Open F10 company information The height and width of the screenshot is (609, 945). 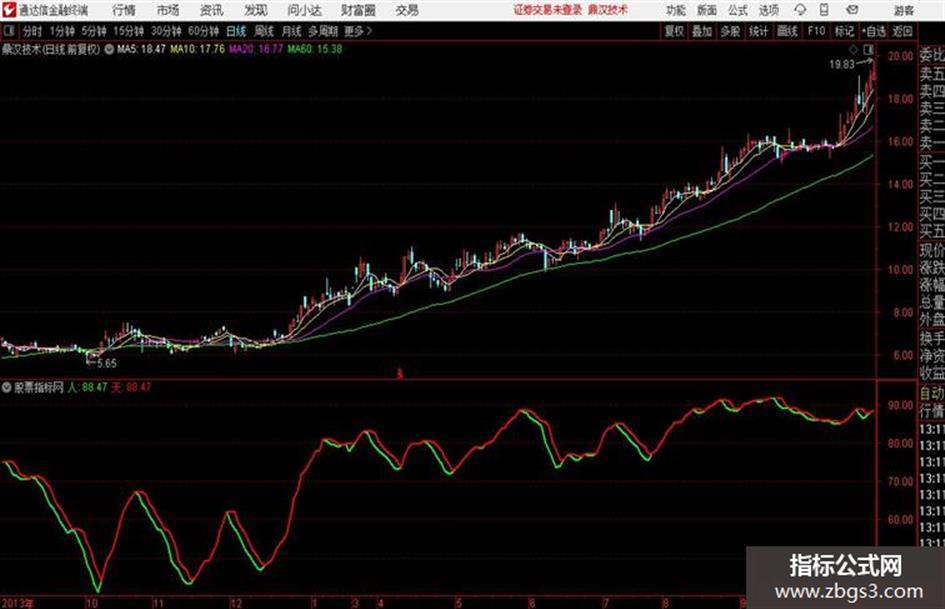(x=816, y=31)
